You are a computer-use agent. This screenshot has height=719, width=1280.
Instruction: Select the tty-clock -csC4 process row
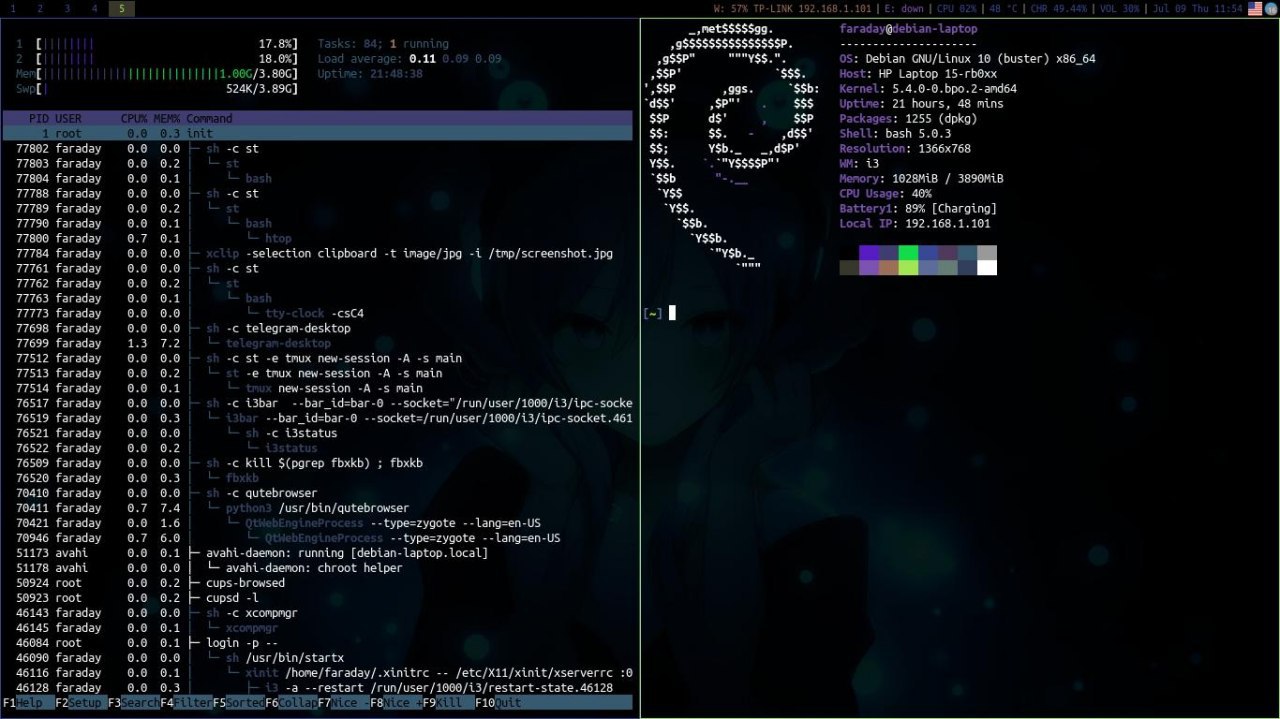(318, 313)
